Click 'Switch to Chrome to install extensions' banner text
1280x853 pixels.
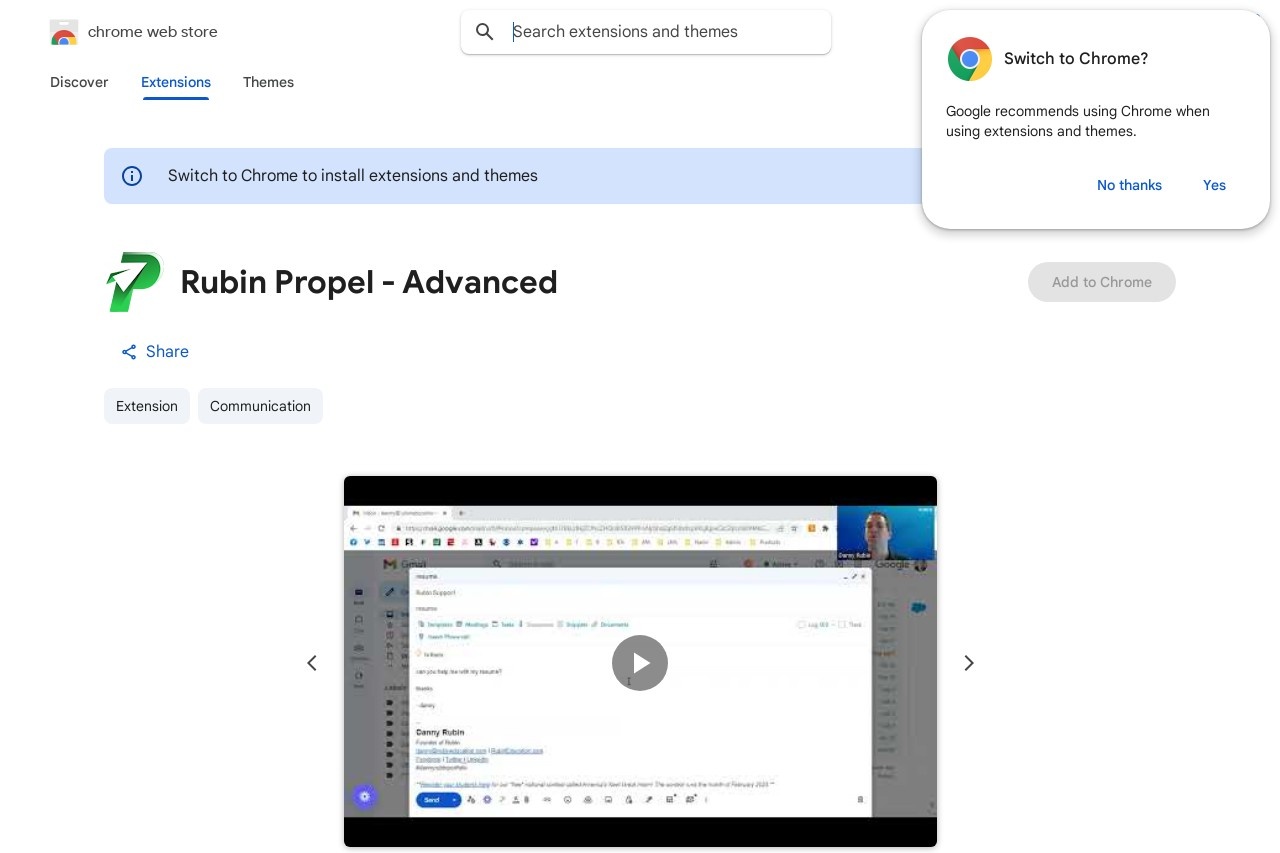click(x=353, y=176)
